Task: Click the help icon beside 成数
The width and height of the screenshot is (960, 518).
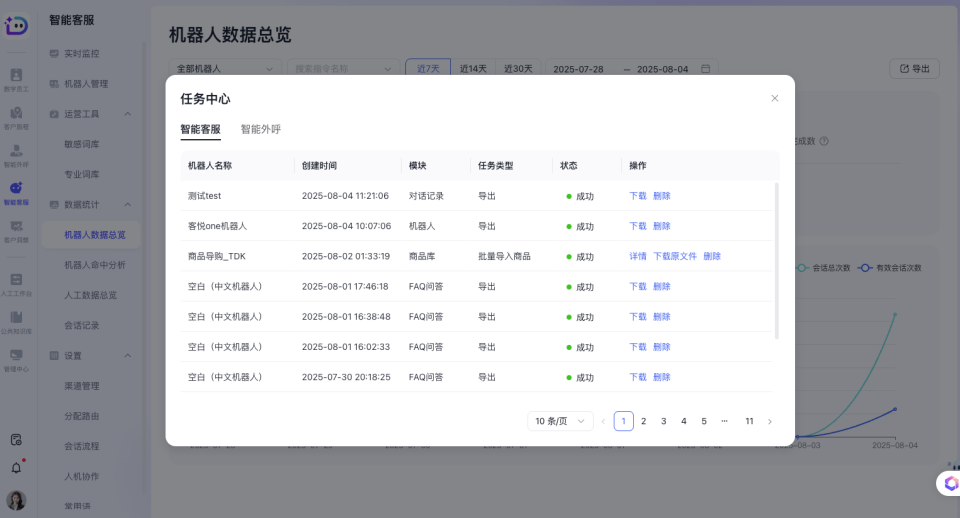Action: tap(824, 141)
